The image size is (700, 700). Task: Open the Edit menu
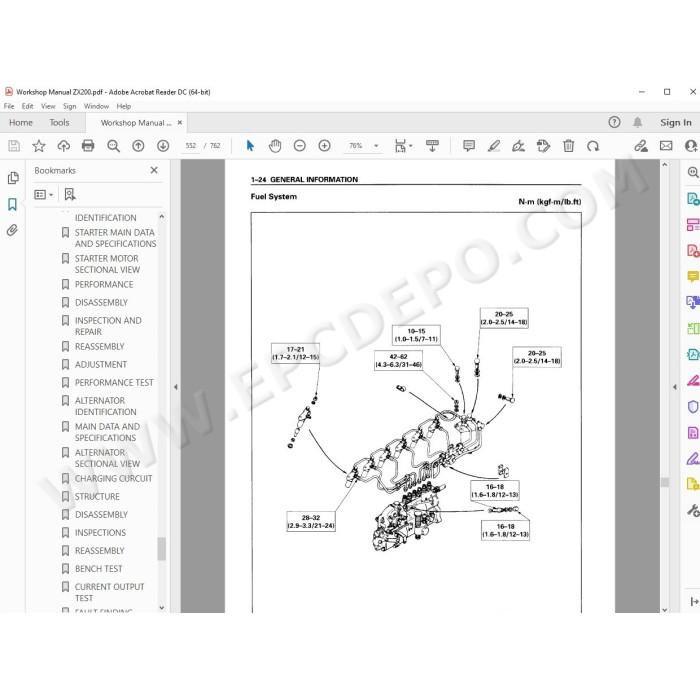click(27, 106)
